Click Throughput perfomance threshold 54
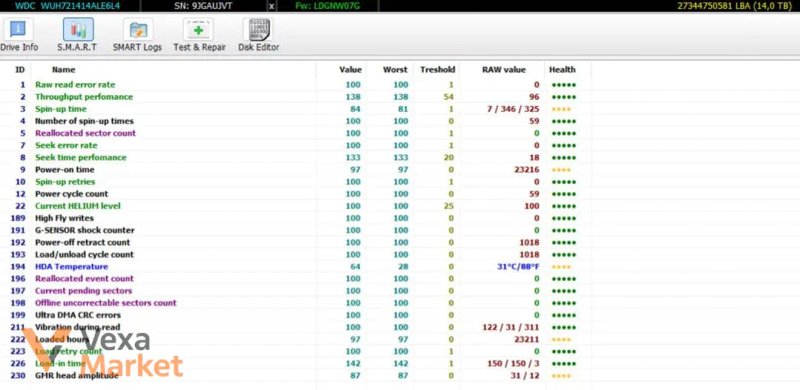Image resolution: width=800 pixels, height=390 pixels. point(449,97)
